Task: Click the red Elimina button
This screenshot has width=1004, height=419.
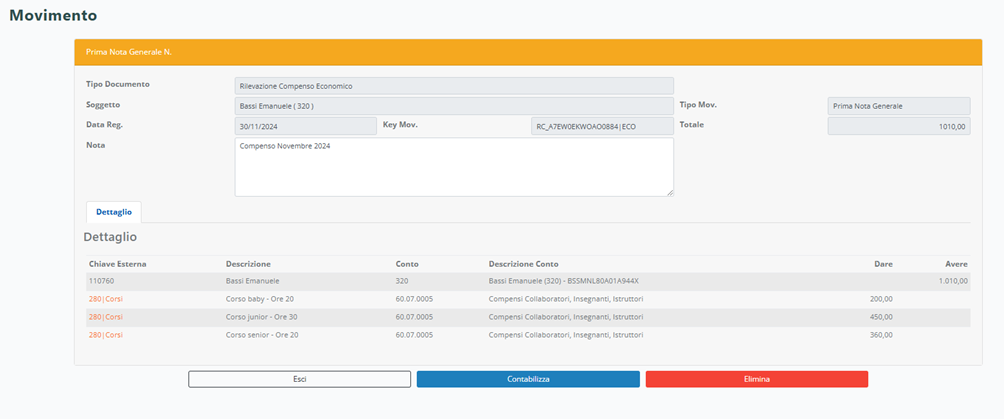Action: click(x=756, y=379)
